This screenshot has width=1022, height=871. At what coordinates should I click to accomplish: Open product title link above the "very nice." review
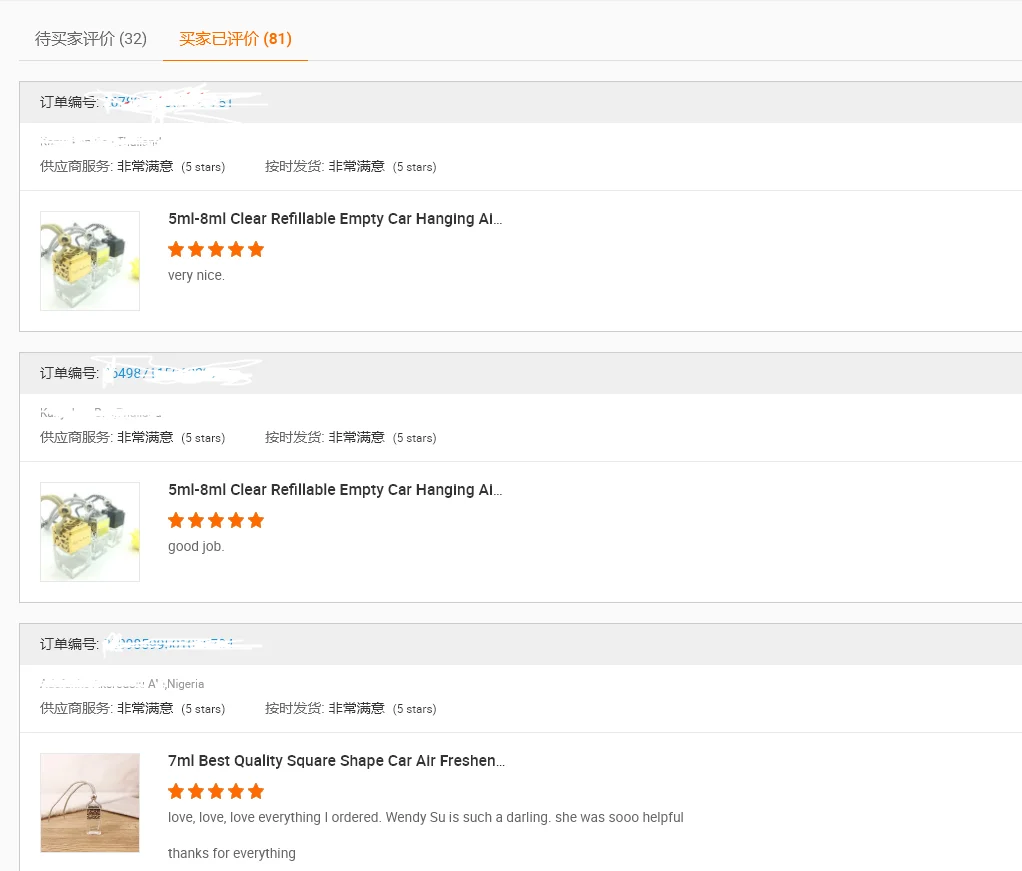pyautogui.click(x=335, y=219)
